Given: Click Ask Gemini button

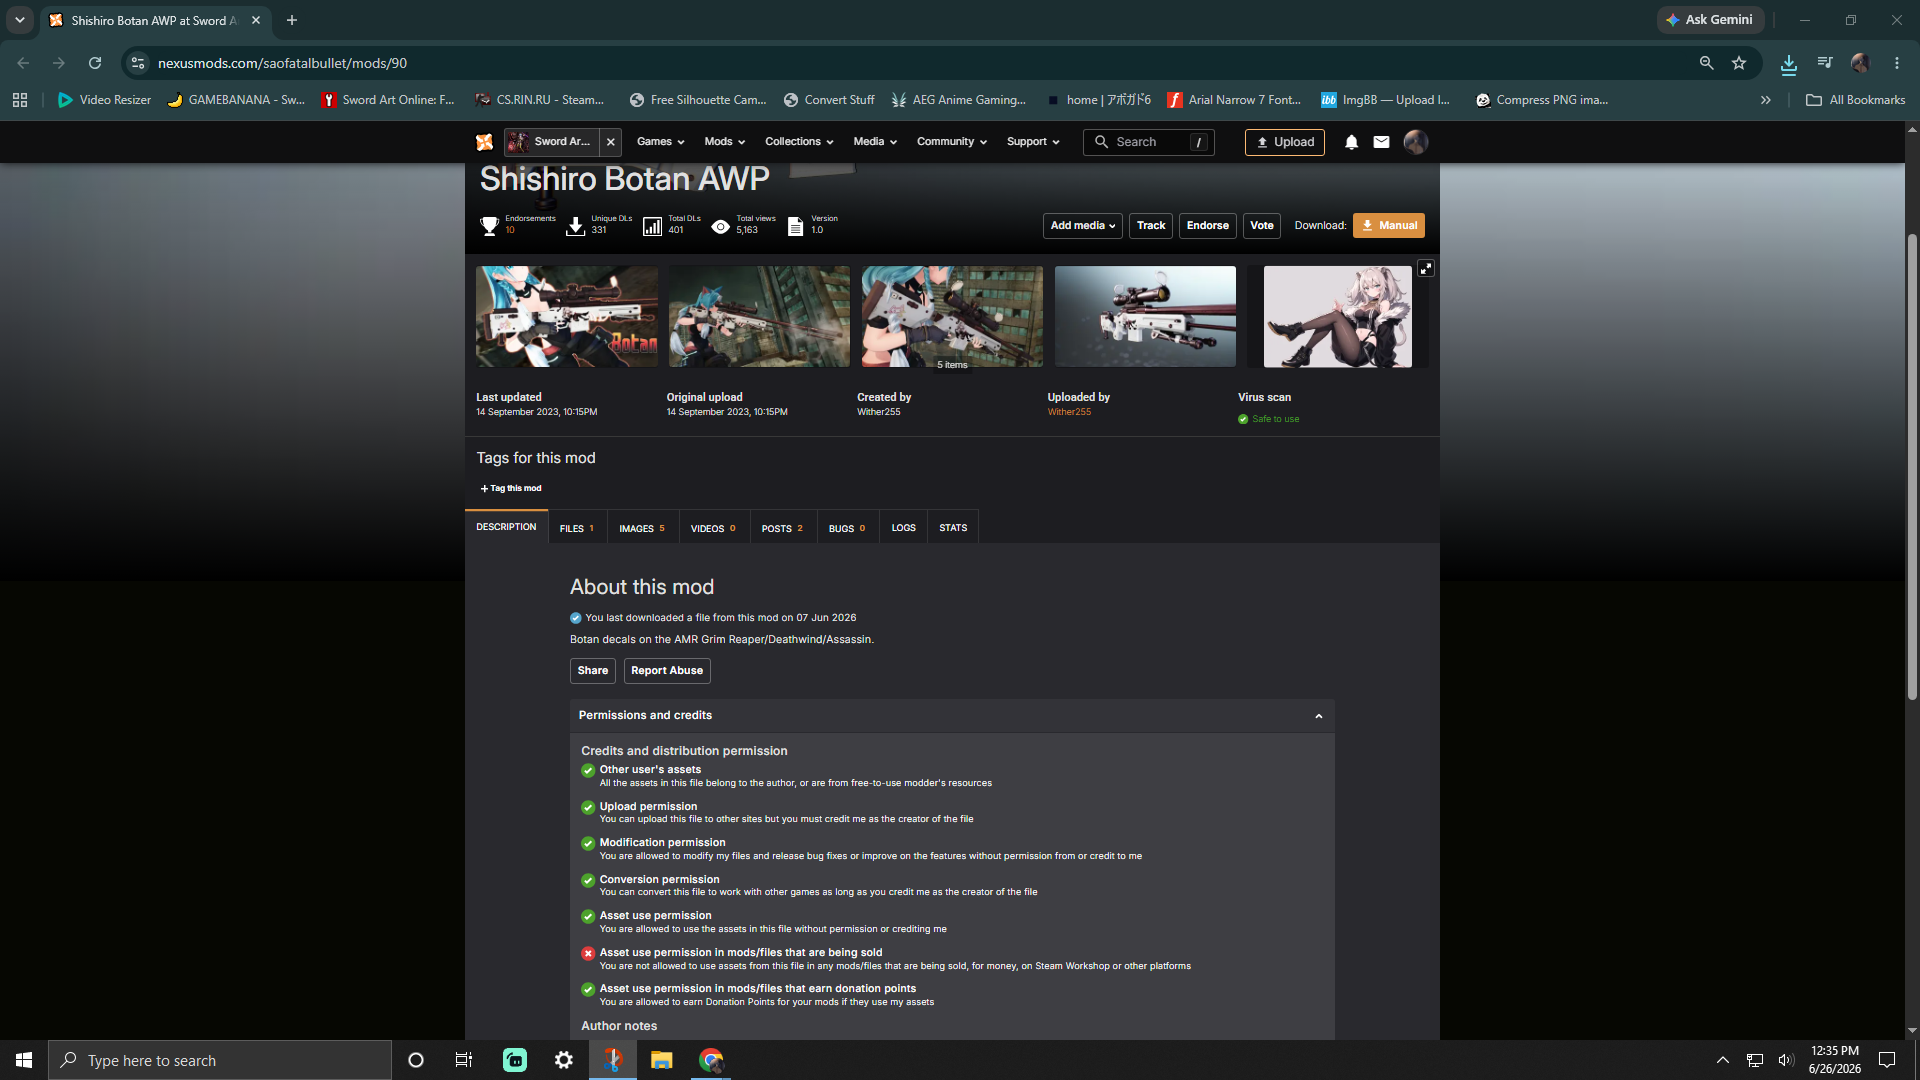Looking at the screenshot, I should [x=1710, y=20].
